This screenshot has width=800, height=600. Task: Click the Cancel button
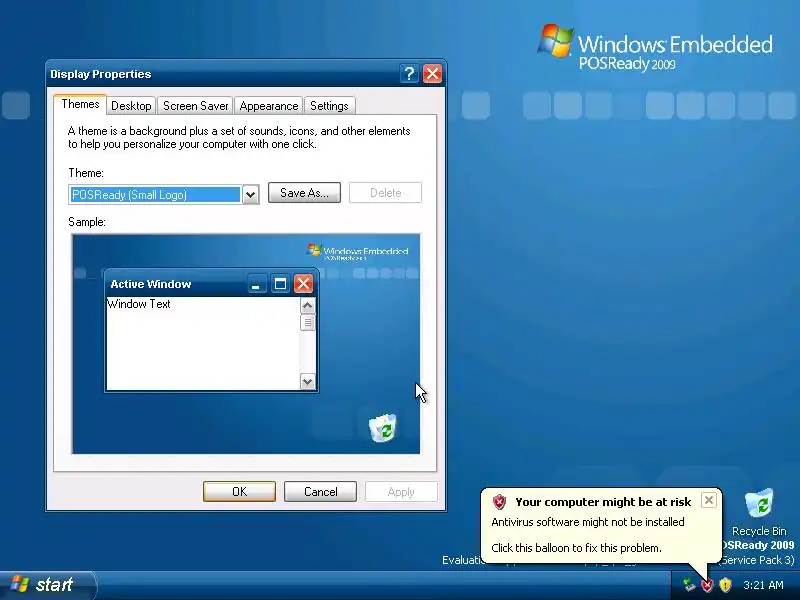[x=320, y=492]
